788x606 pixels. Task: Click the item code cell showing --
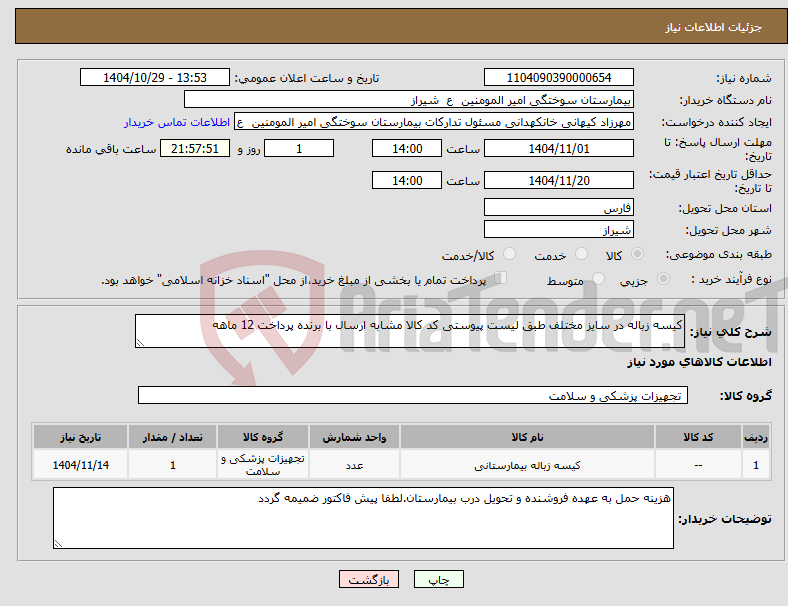pyautogui.click(x=698, y=465)
